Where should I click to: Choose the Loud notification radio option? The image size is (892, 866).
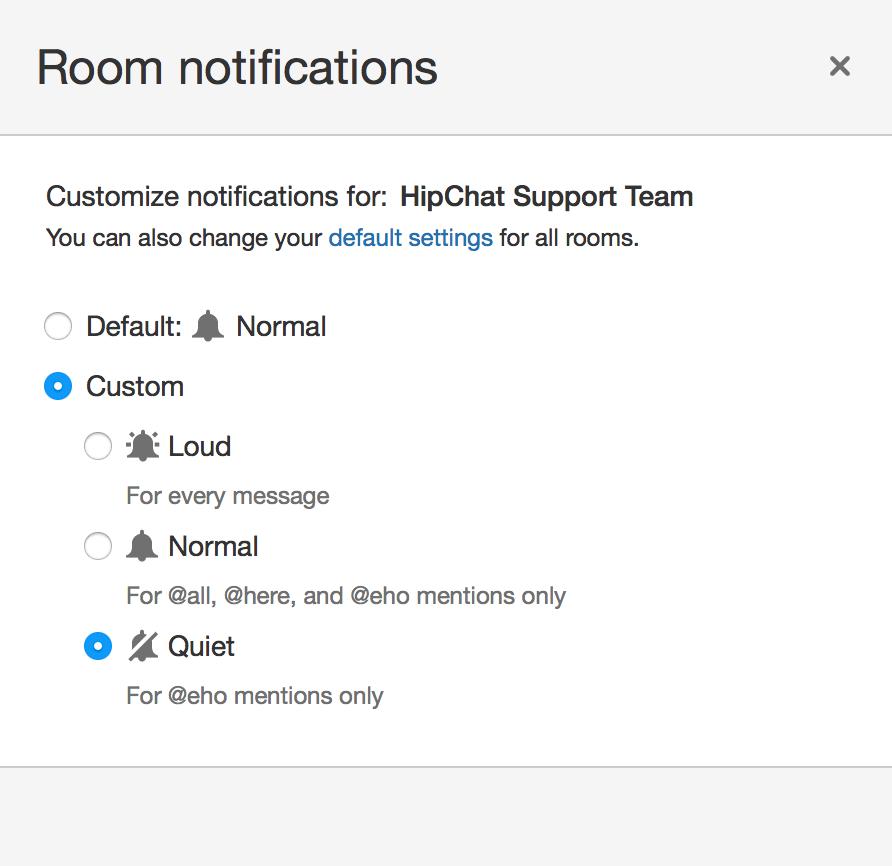pos(98,446)
